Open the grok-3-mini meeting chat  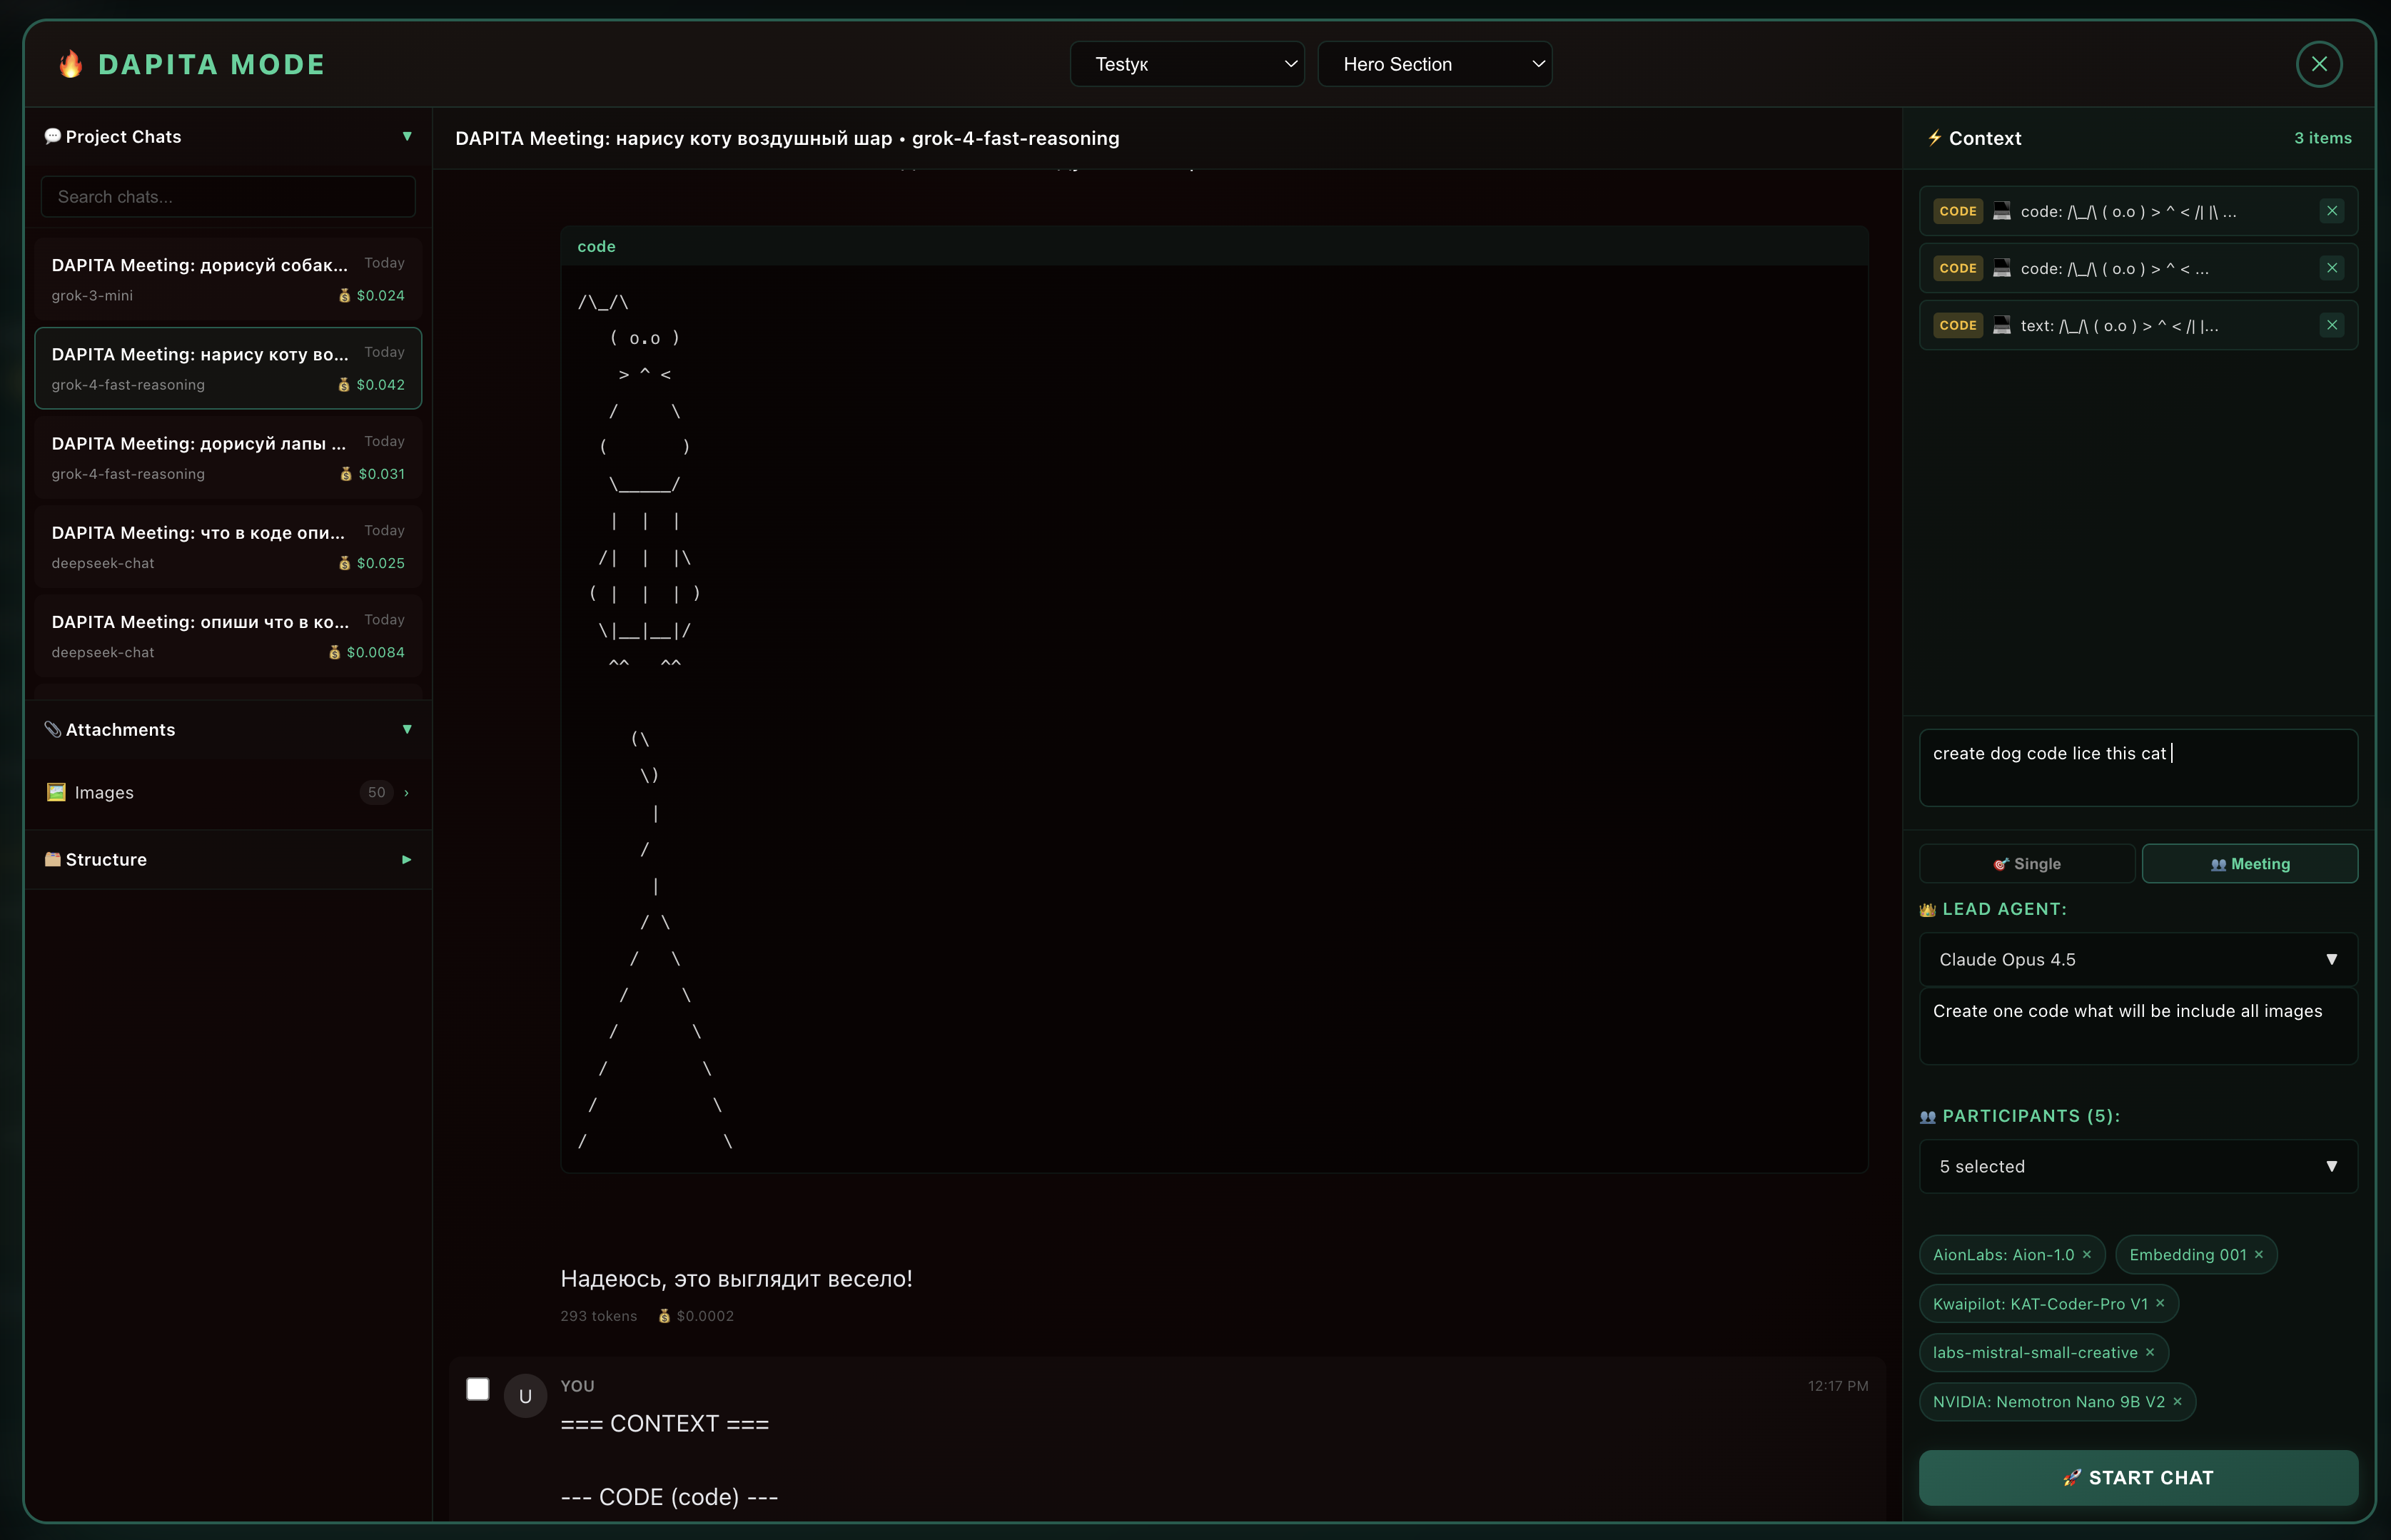(227, 277)
